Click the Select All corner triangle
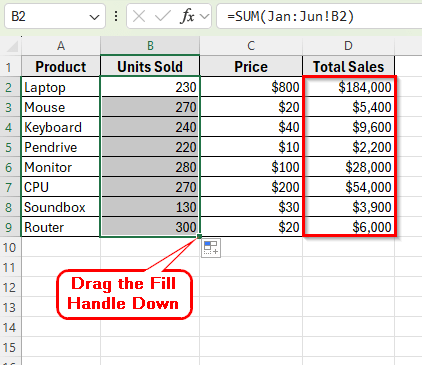 pyautogui.click(x=12, y=46)
